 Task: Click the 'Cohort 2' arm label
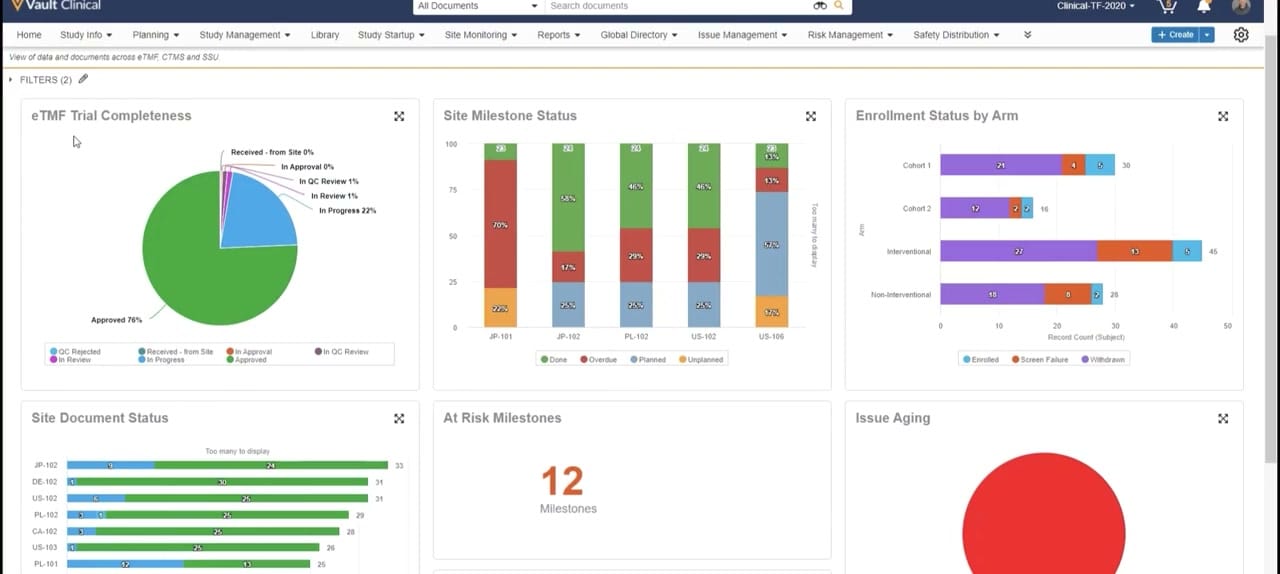916,208
